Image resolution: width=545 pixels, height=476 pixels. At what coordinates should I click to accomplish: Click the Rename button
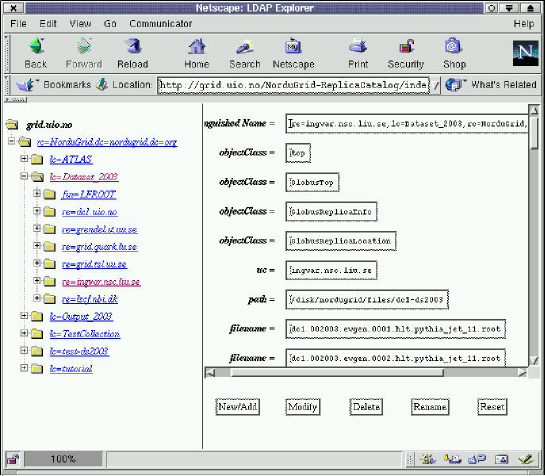(430, 407)
